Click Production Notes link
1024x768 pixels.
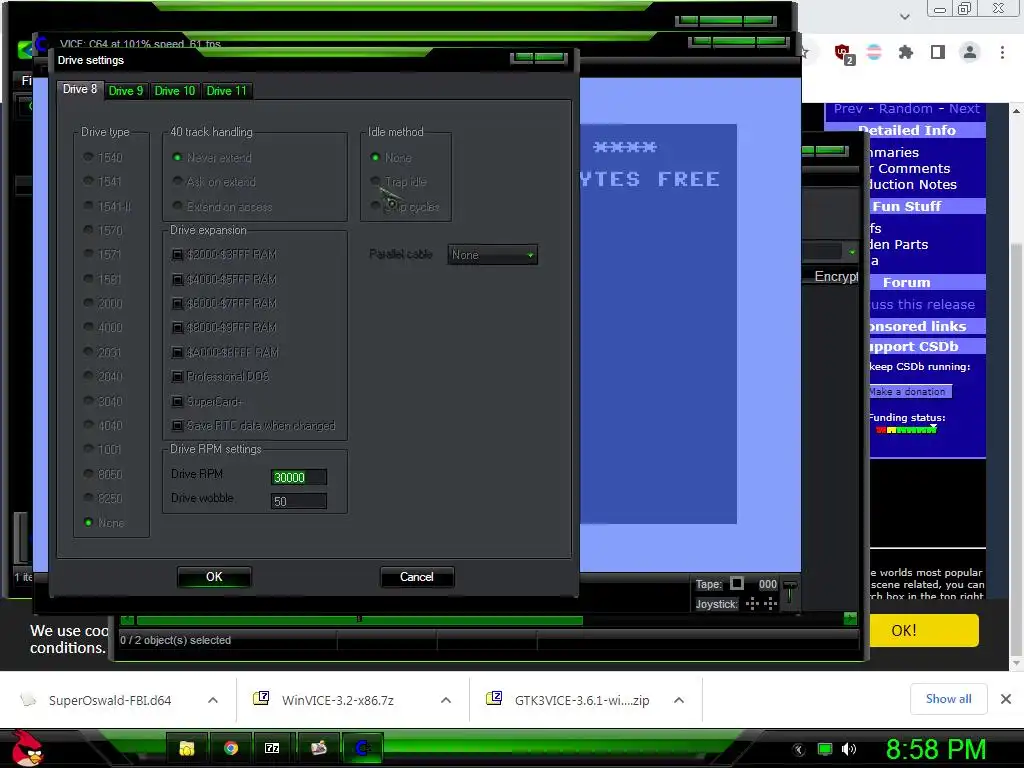tap(913, 185)
